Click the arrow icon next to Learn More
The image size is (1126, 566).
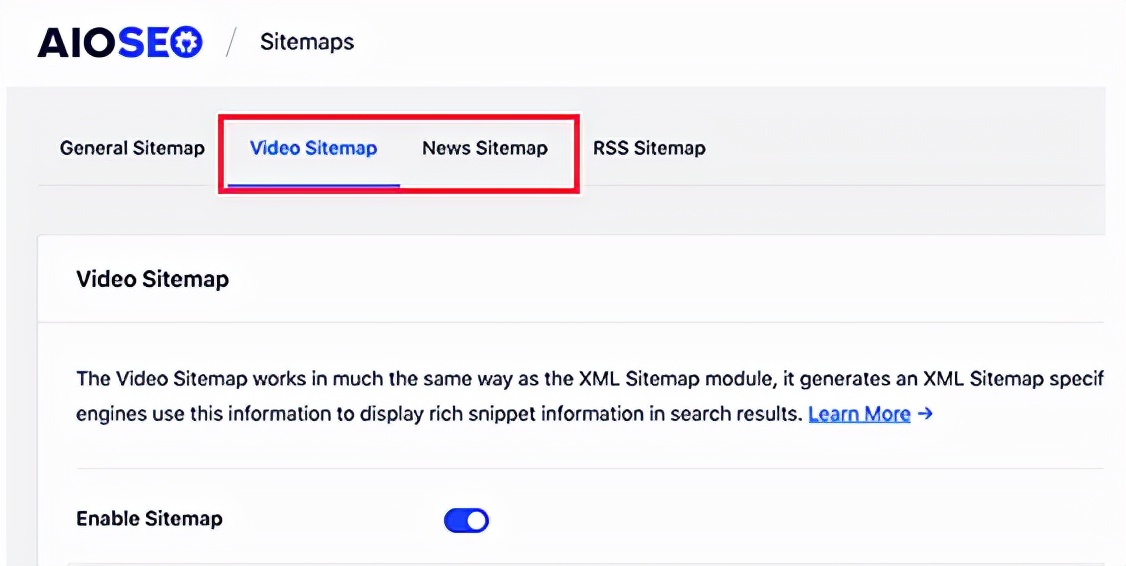(x=925, y=413)
